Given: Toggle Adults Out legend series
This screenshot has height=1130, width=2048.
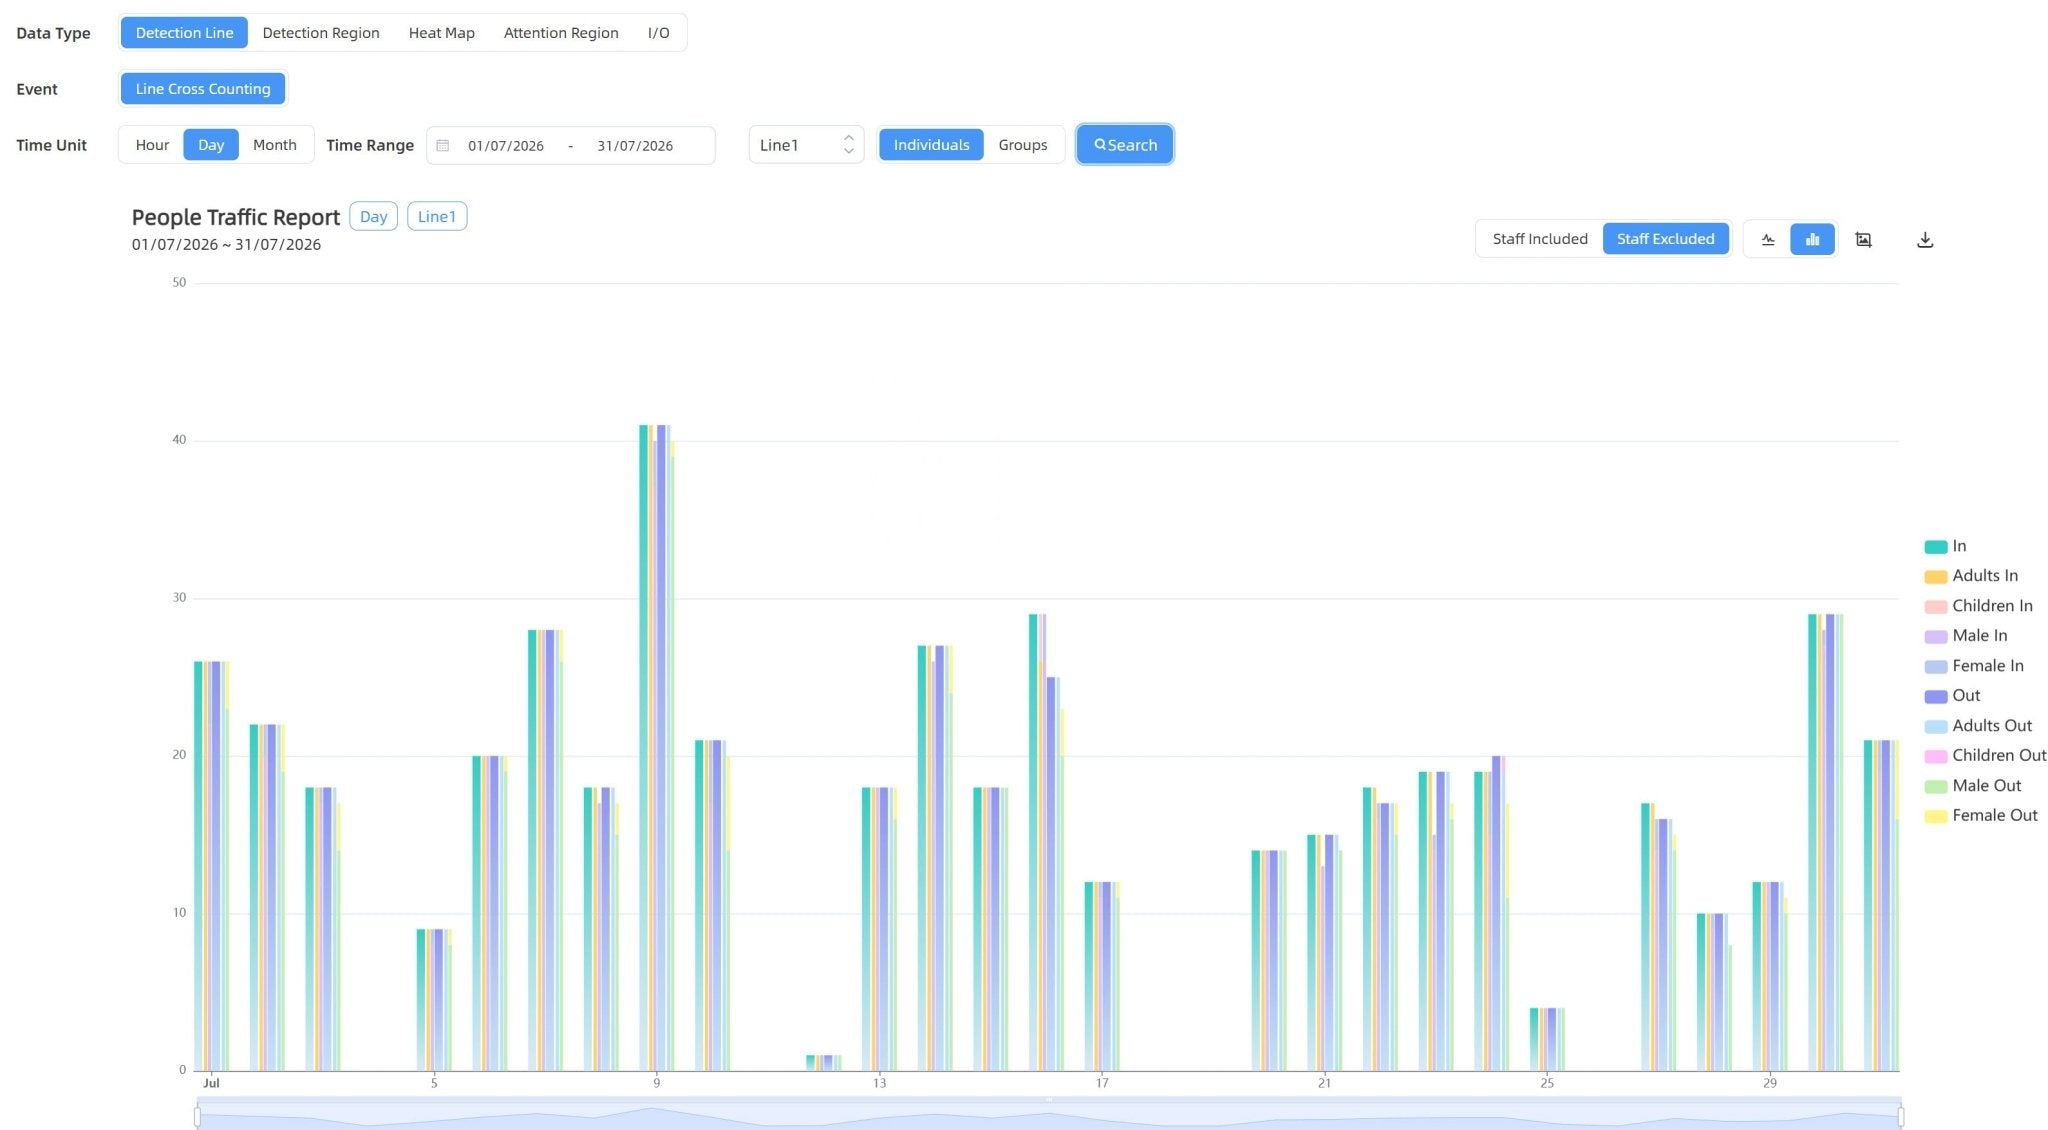Looking at the screenshot, I should click(1978, 726).
